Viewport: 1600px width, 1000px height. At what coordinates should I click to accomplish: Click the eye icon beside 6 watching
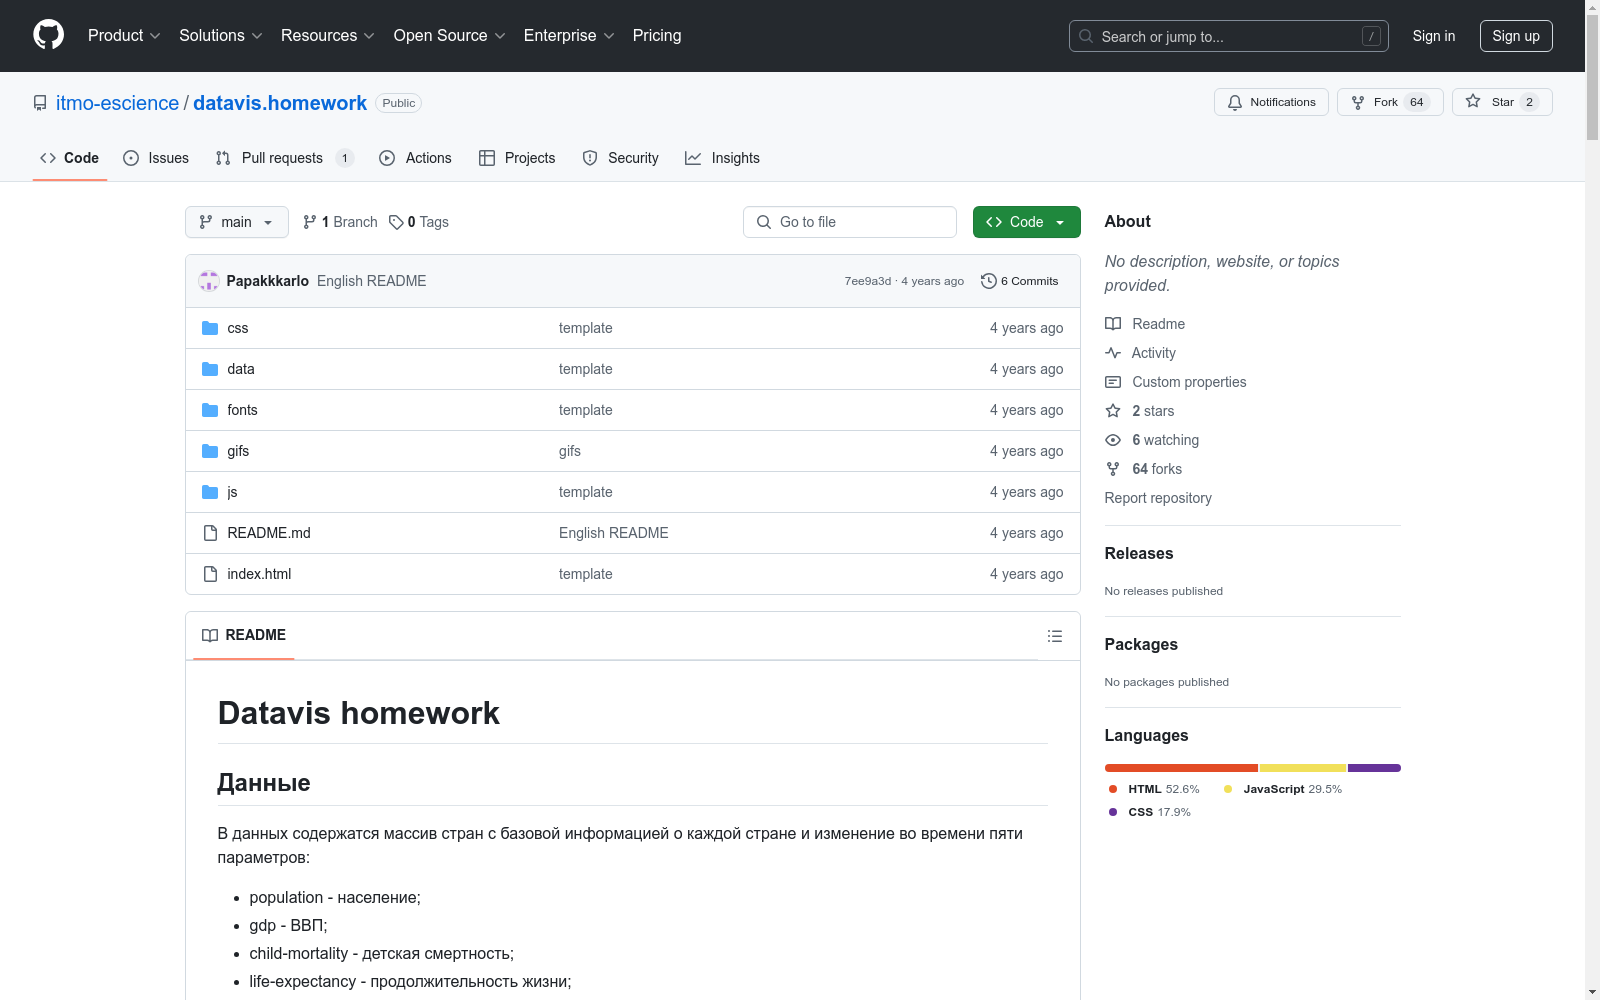click(1113, 440)
